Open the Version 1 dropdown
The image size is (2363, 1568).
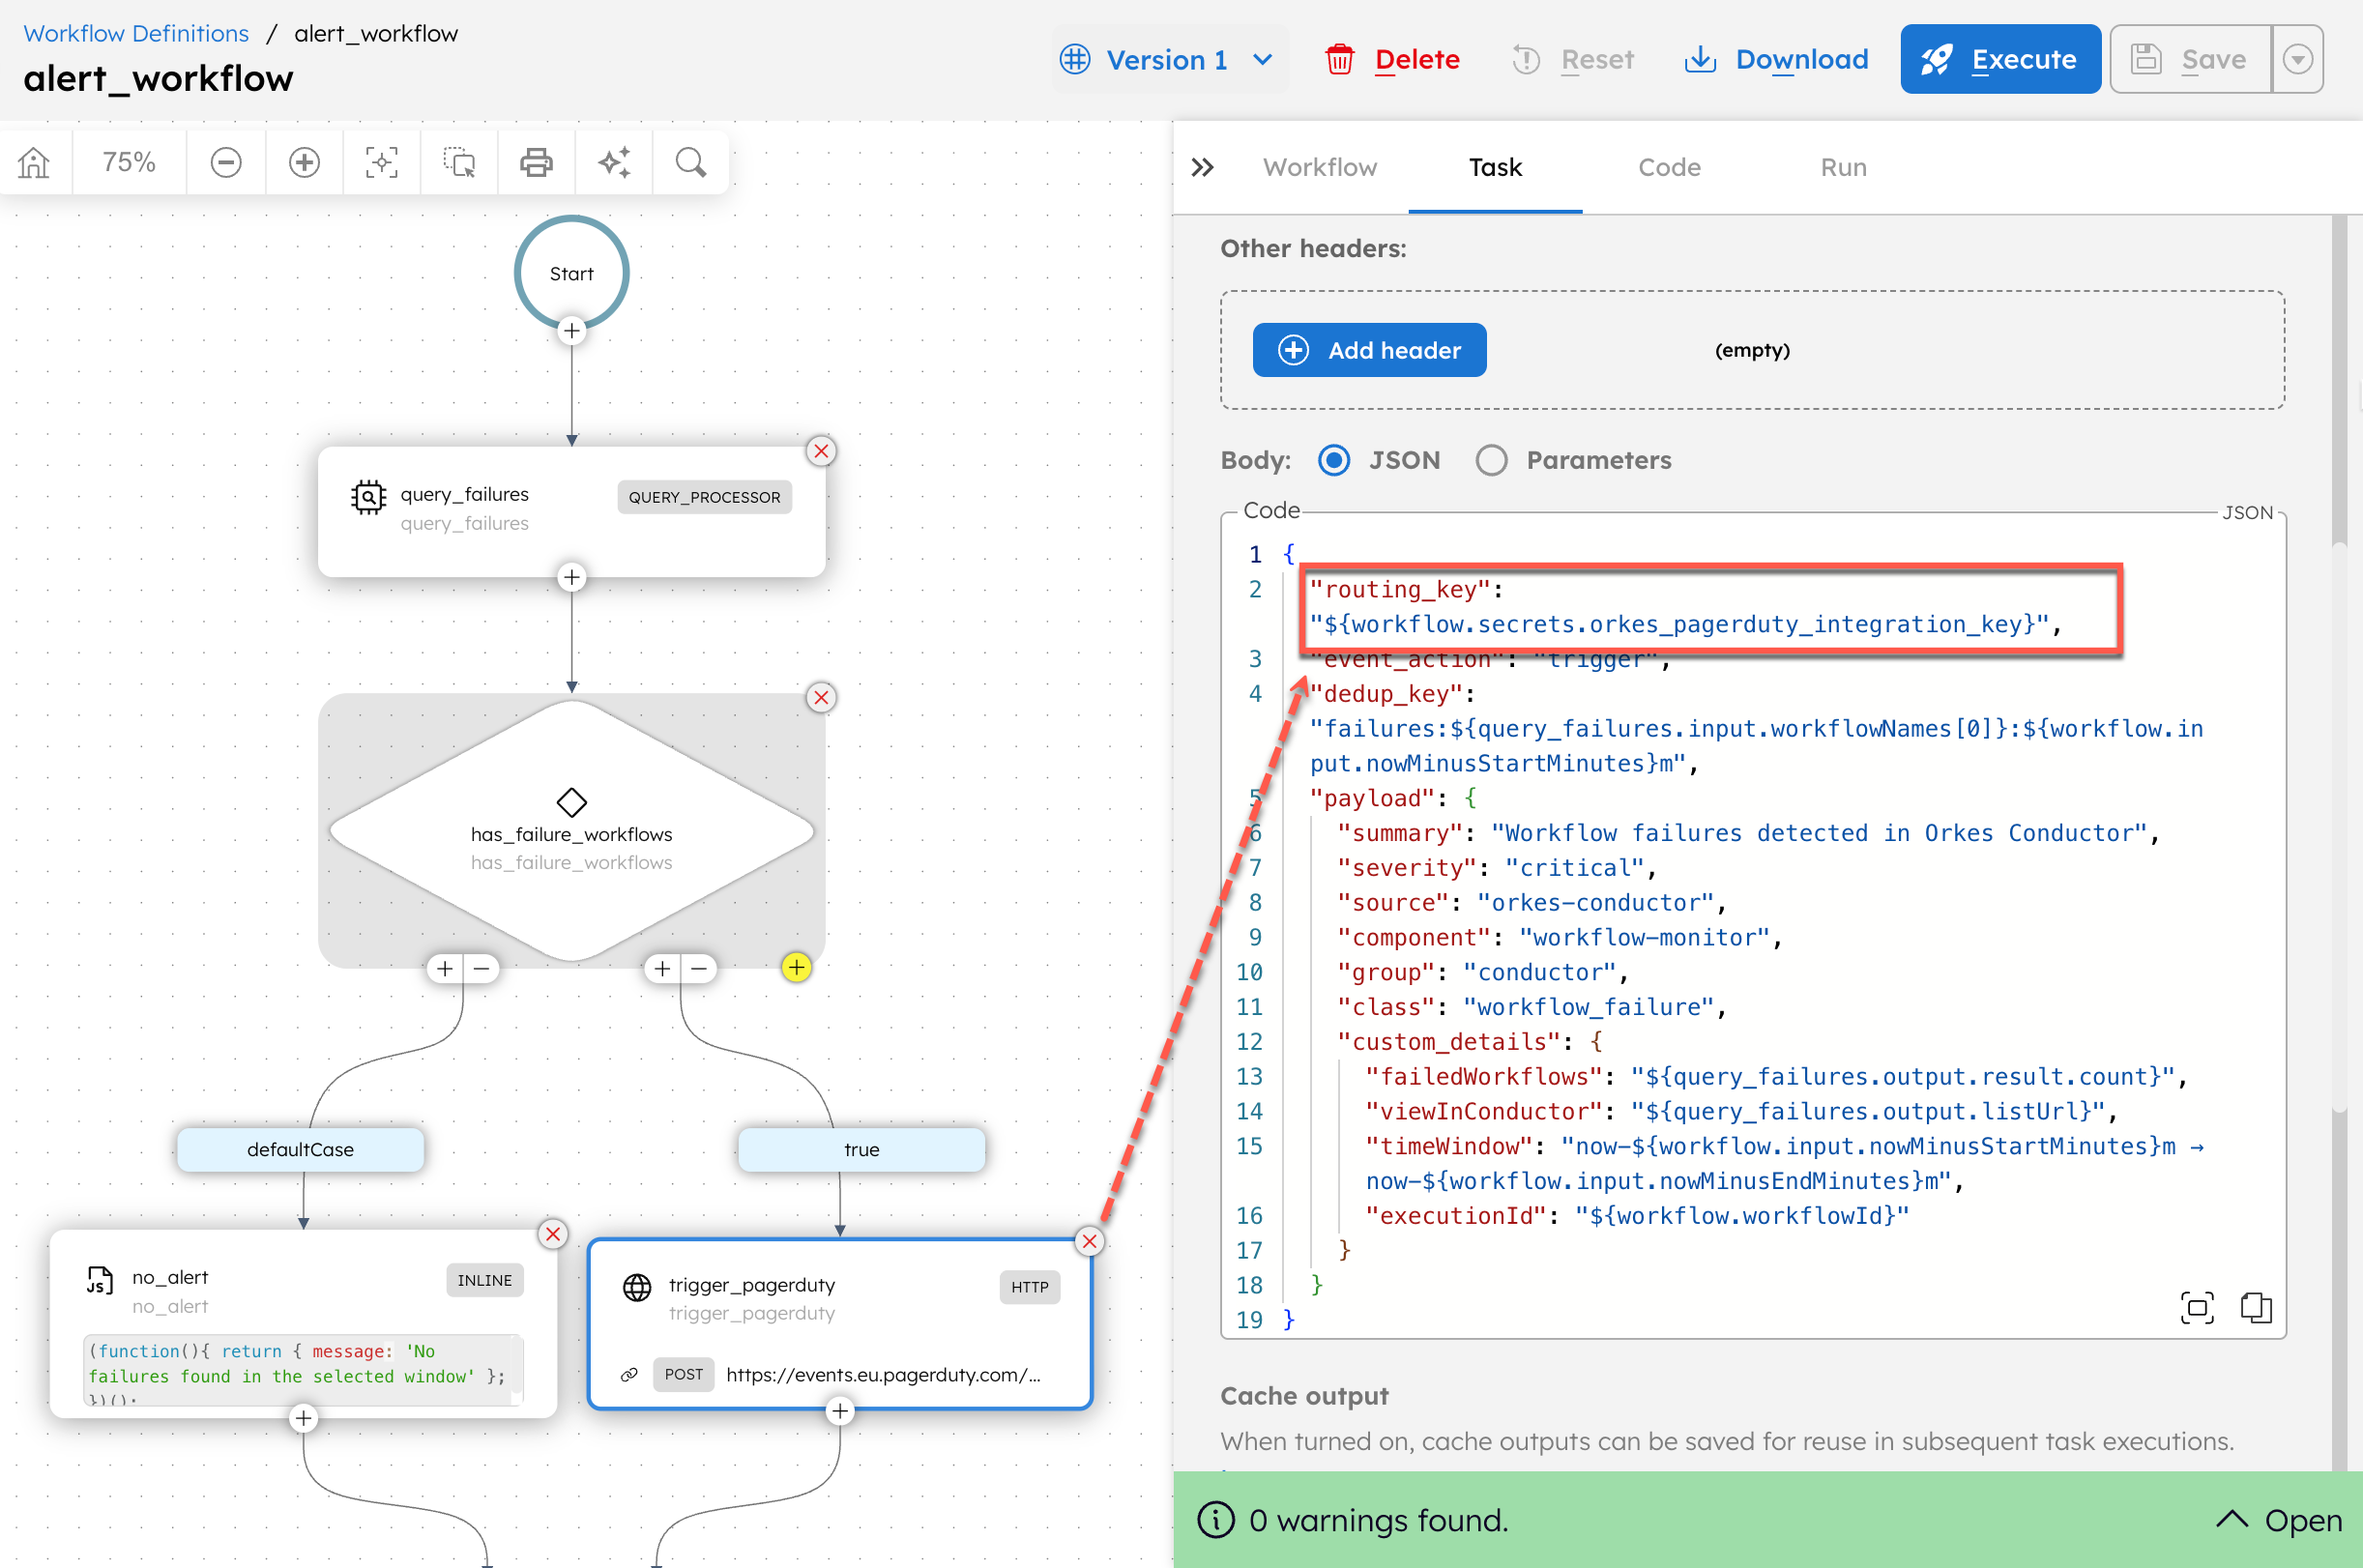(x=1168, y=59)
